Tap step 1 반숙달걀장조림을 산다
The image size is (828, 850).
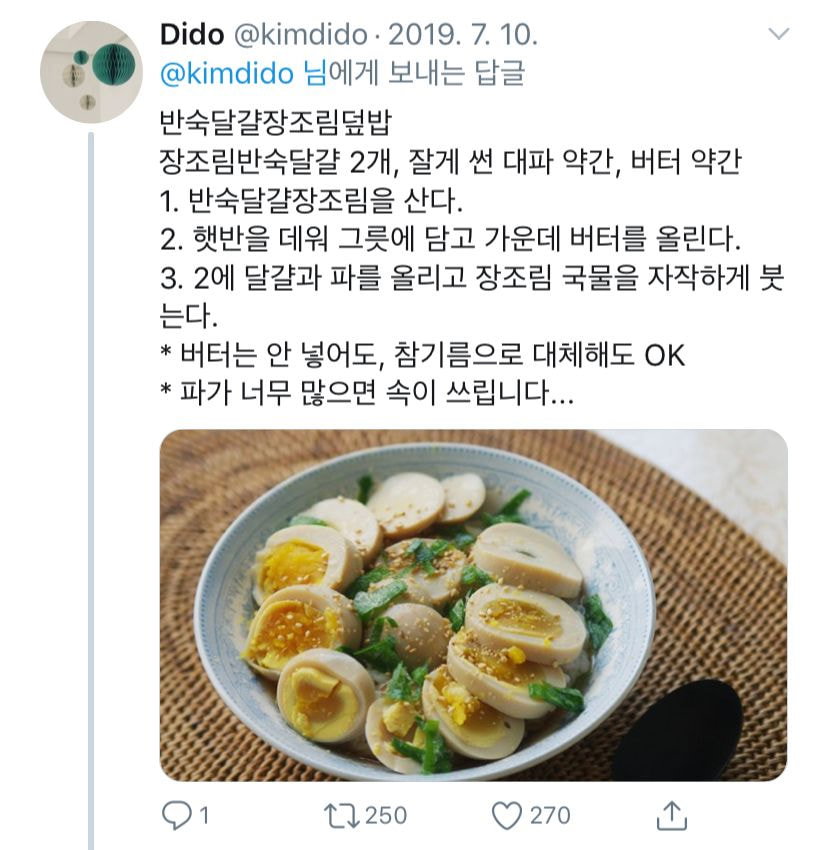coord(311,200)
